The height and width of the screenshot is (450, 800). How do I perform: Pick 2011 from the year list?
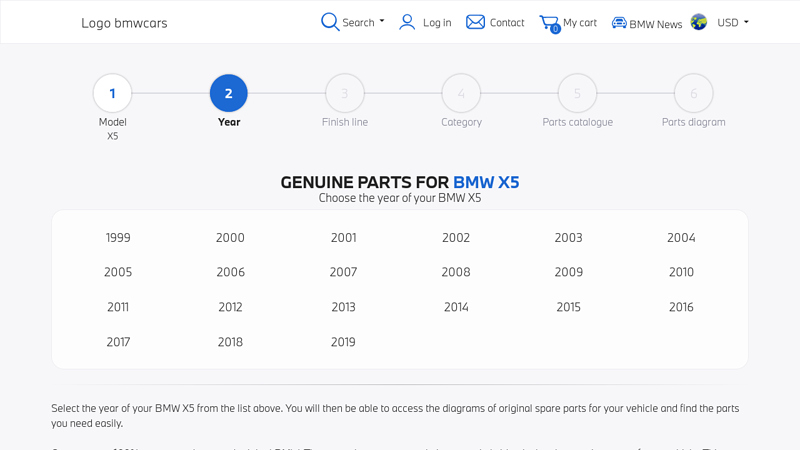[118, 307]
